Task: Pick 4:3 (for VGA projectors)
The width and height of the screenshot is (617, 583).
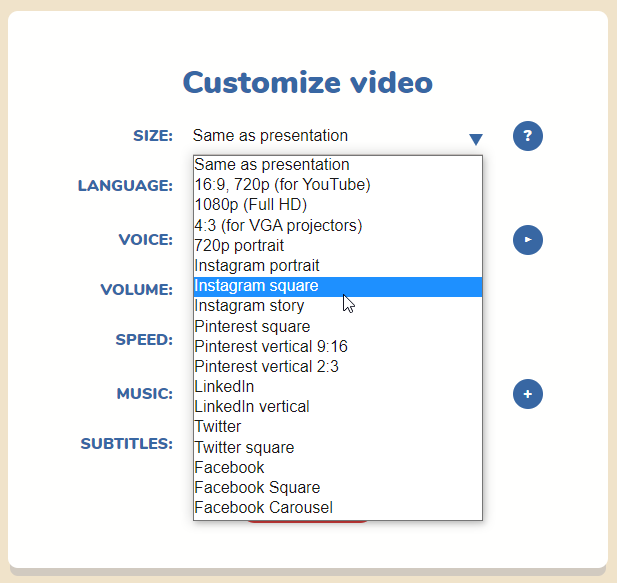Action: [x=278, y=226]
